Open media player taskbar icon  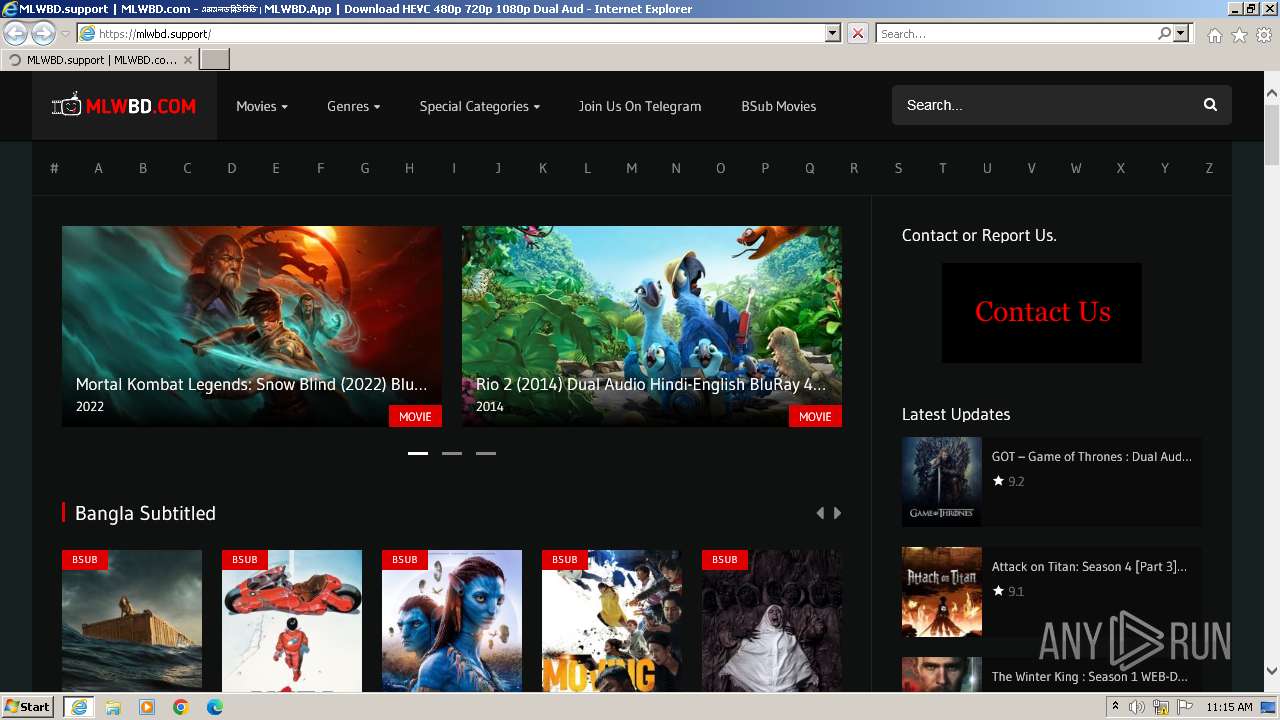pos(147,707)
